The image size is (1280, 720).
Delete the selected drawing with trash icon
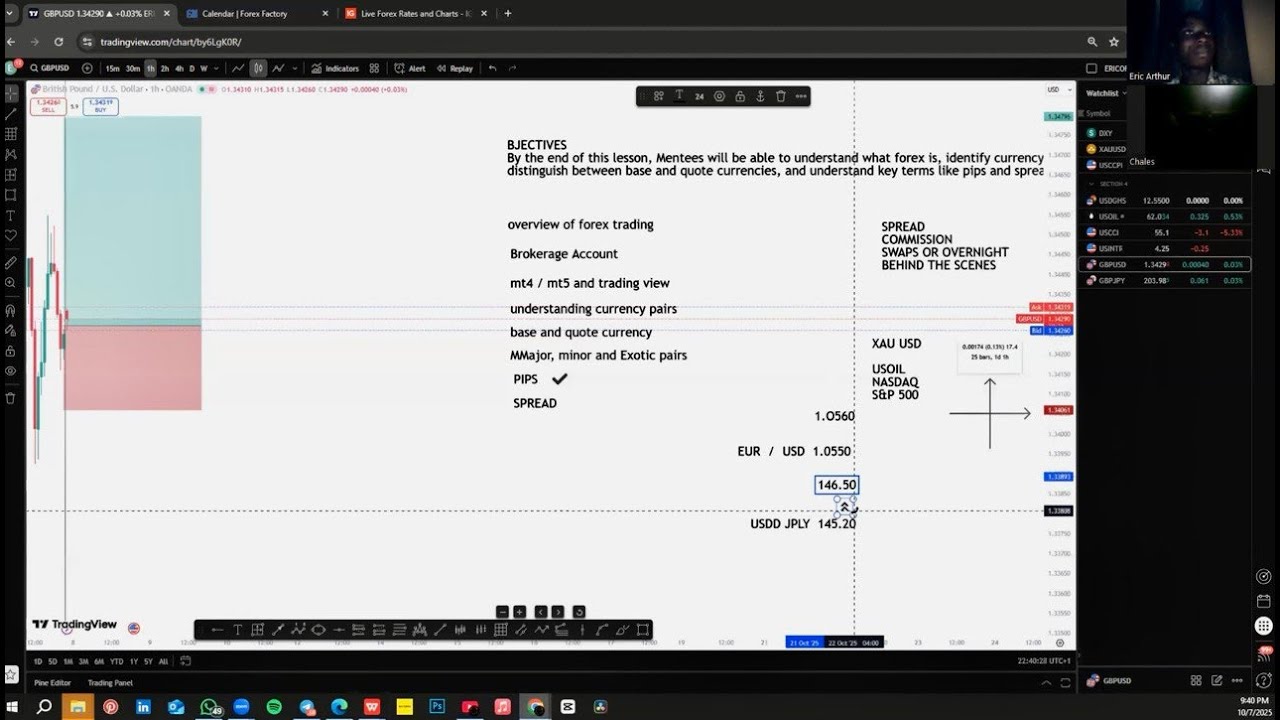pos(781,96)
